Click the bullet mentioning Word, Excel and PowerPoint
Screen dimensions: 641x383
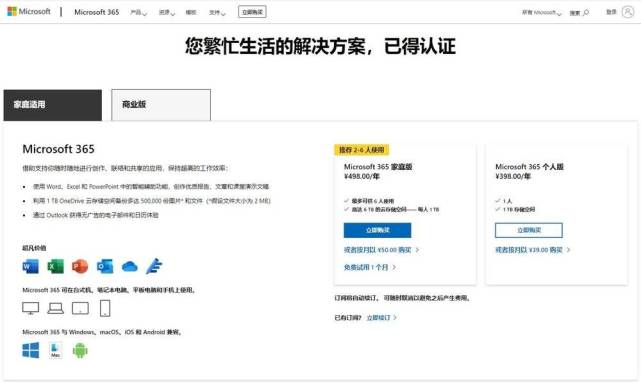point(151,187)
